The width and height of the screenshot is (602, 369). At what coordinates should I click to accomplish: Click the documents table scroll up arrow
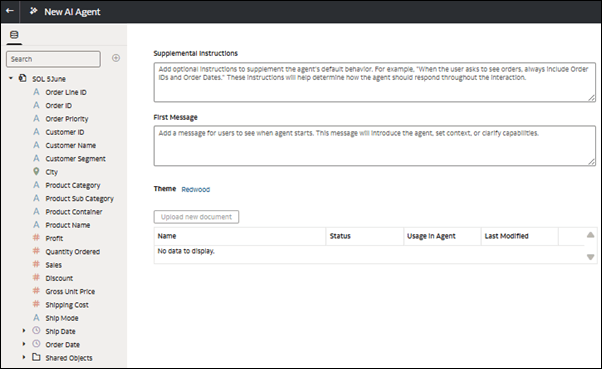point(590,235)
